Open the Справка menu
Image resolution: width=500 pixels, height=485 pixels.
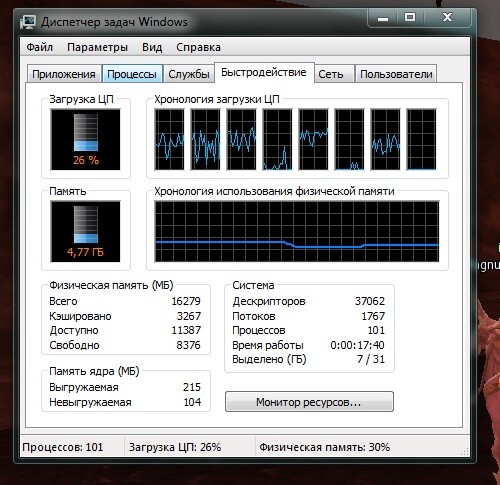(x=198, y=47)
